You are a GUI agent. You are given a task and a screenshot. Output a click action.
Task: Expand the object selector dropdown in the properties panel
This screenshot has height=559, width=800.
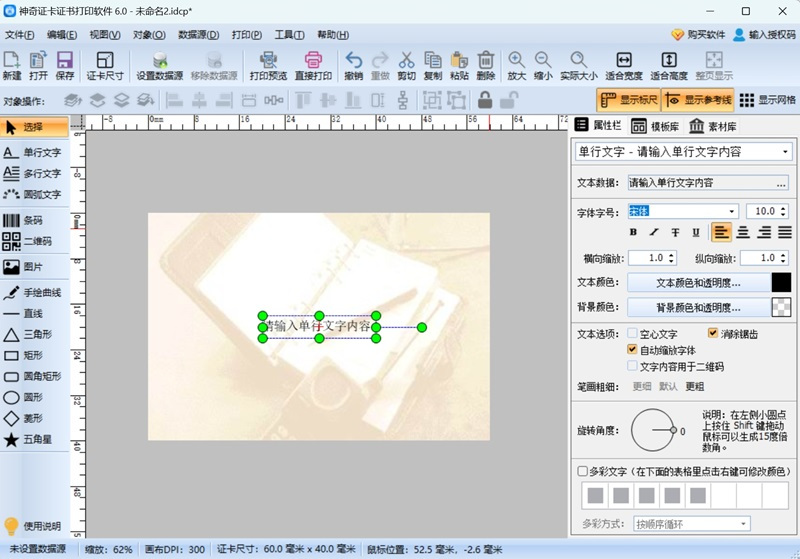tap(785, 152)
